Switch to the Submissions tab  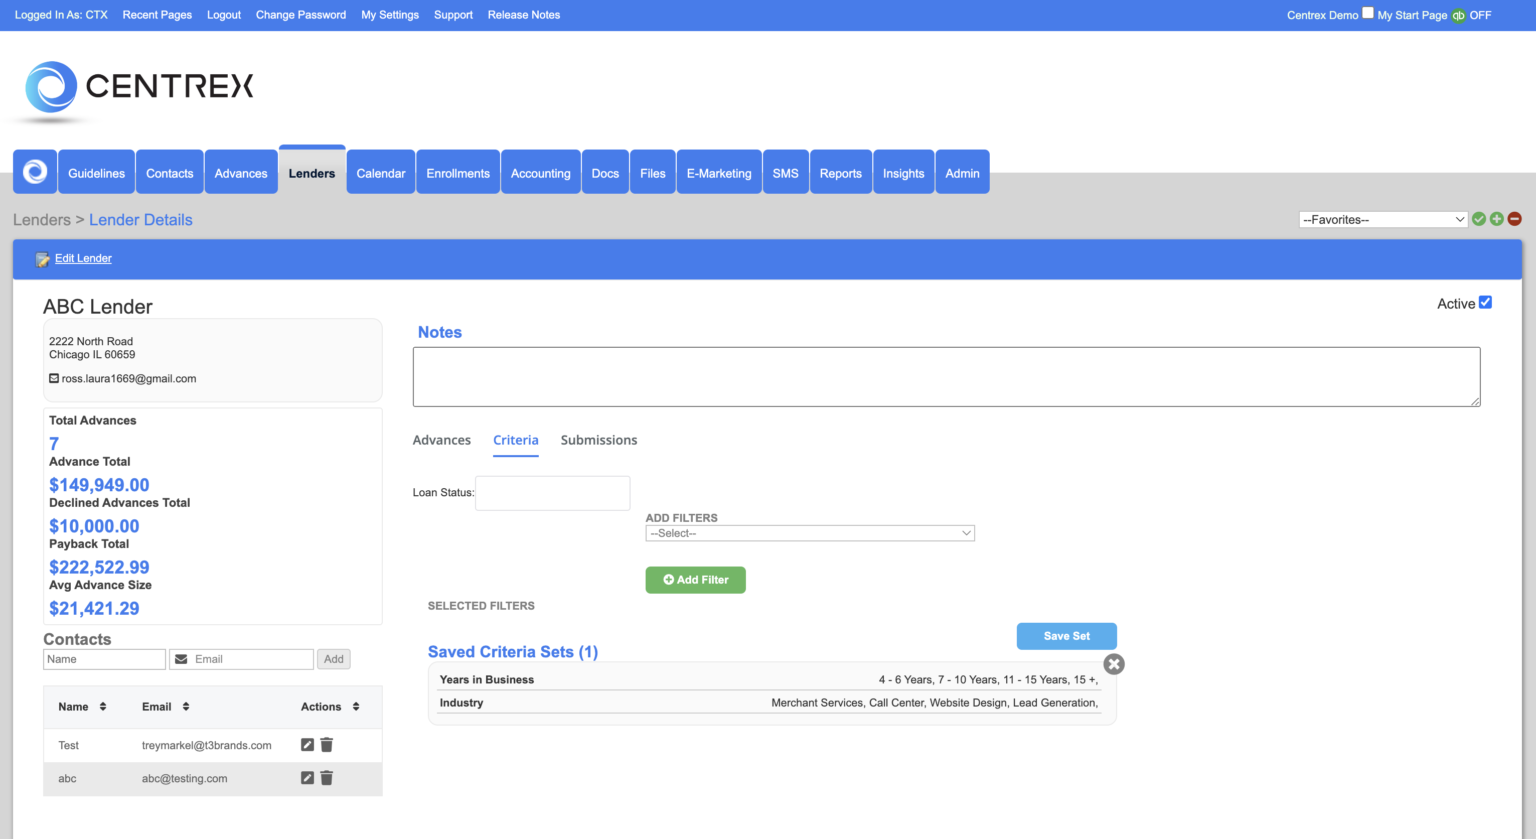click(598, 440)
